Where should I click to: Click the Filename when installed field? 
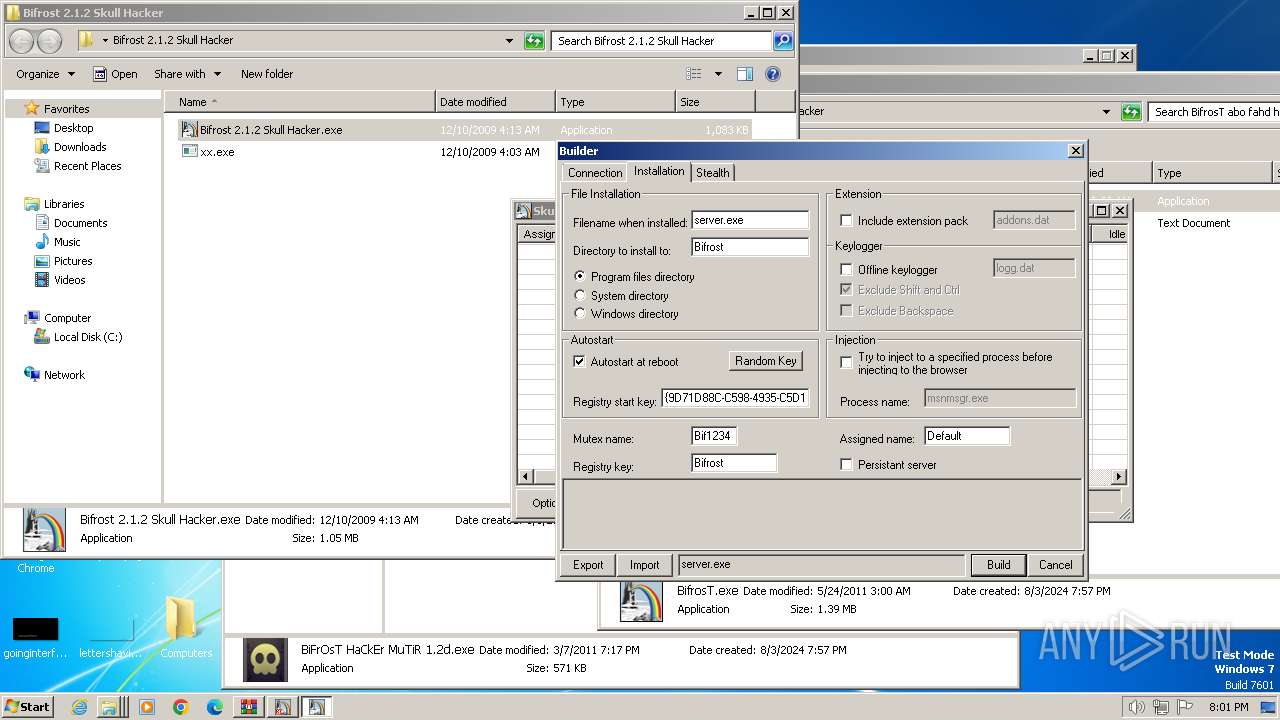click(x=750, y=220)
